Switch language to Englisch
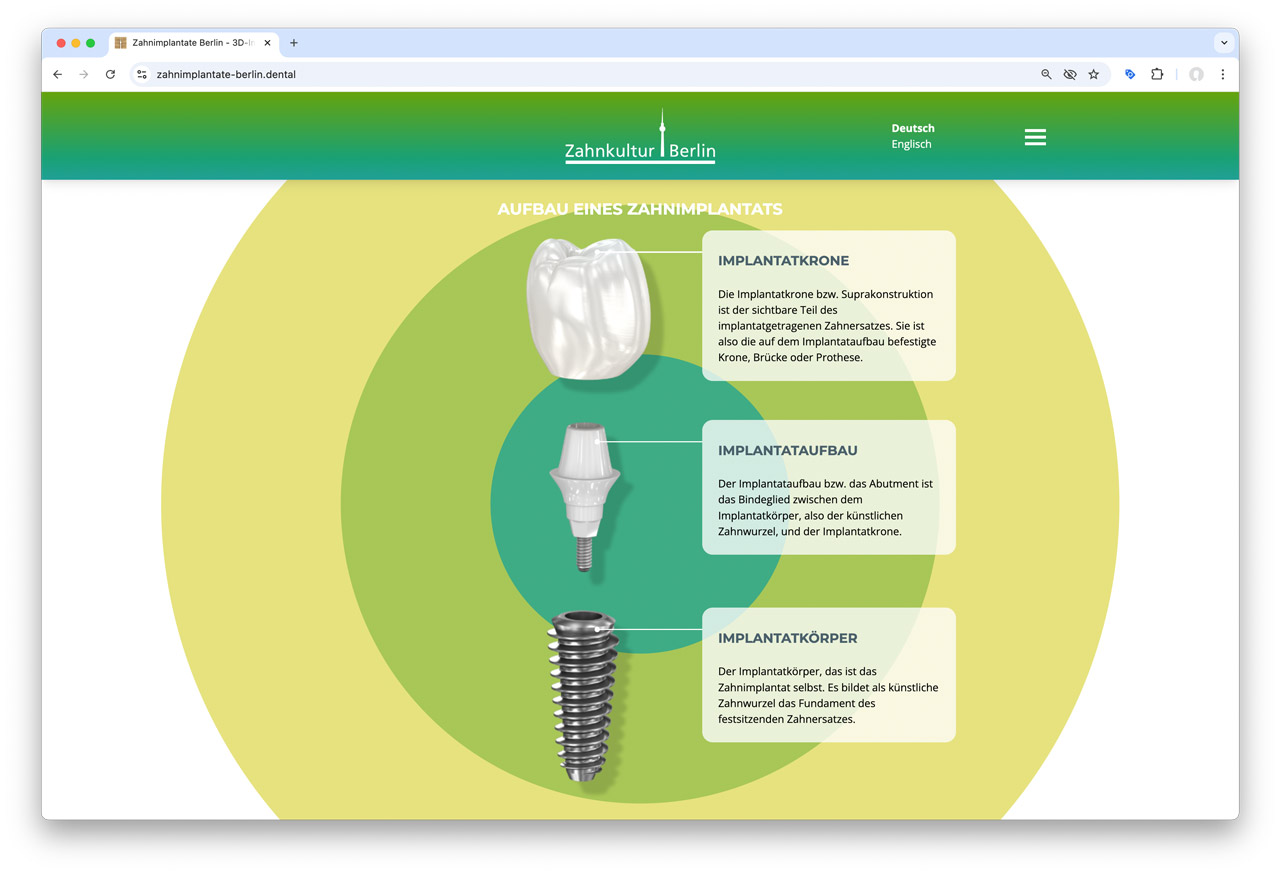Viewport: 1280px width, 874px height. [x=911, y=144]
